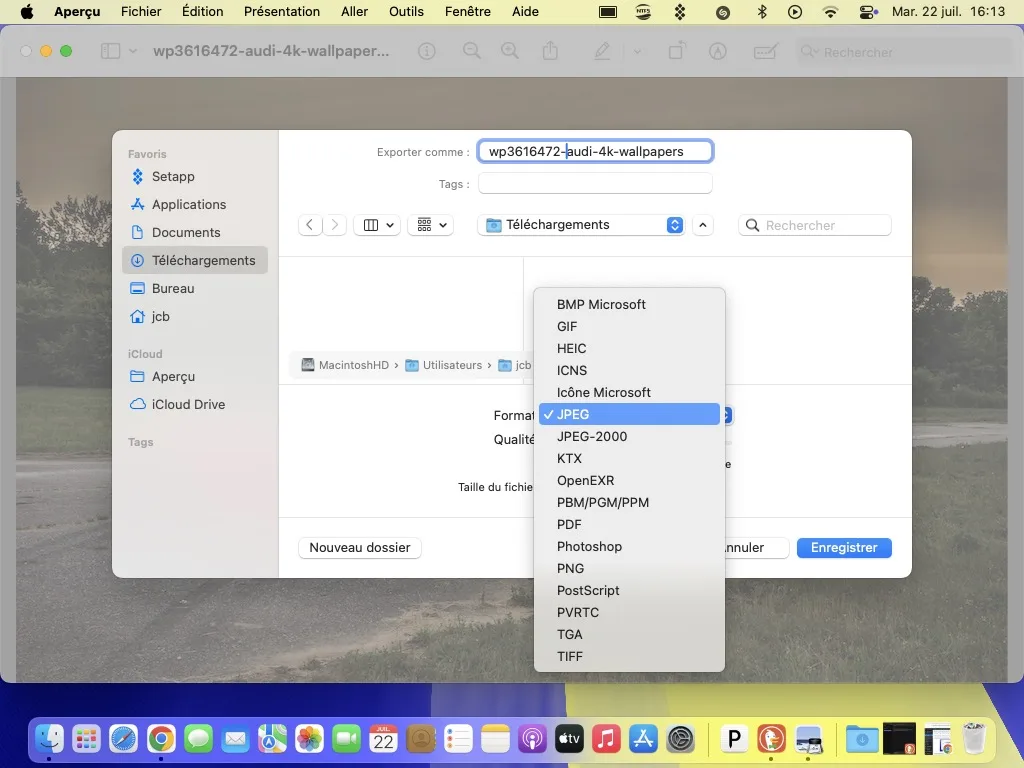This screenshot has height=768, width=1024.
Task: Select Icône Microsoft format
Action: pos(629,392)
